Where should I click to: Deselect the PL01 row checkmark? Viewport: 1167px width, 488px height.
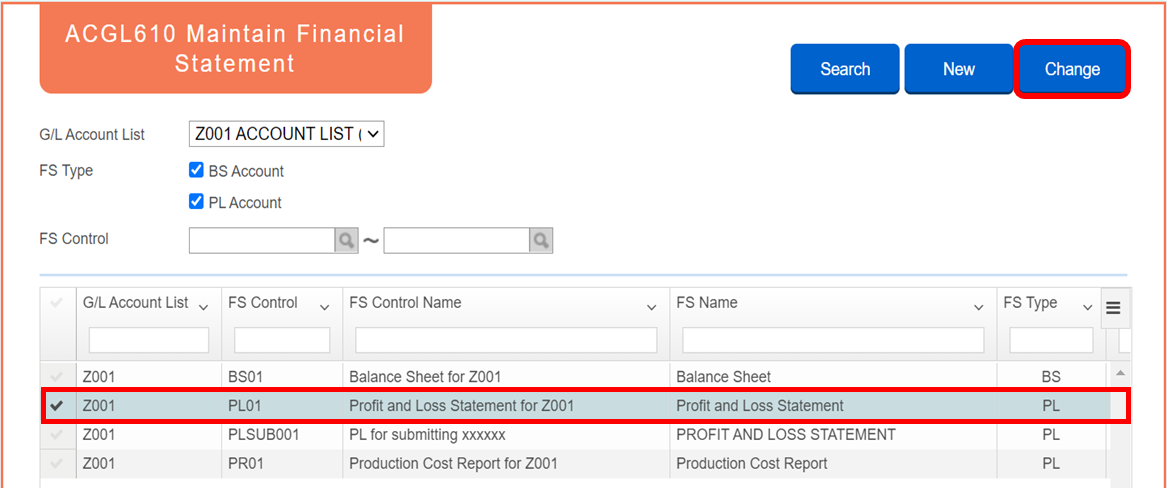[x=57, y=406]
